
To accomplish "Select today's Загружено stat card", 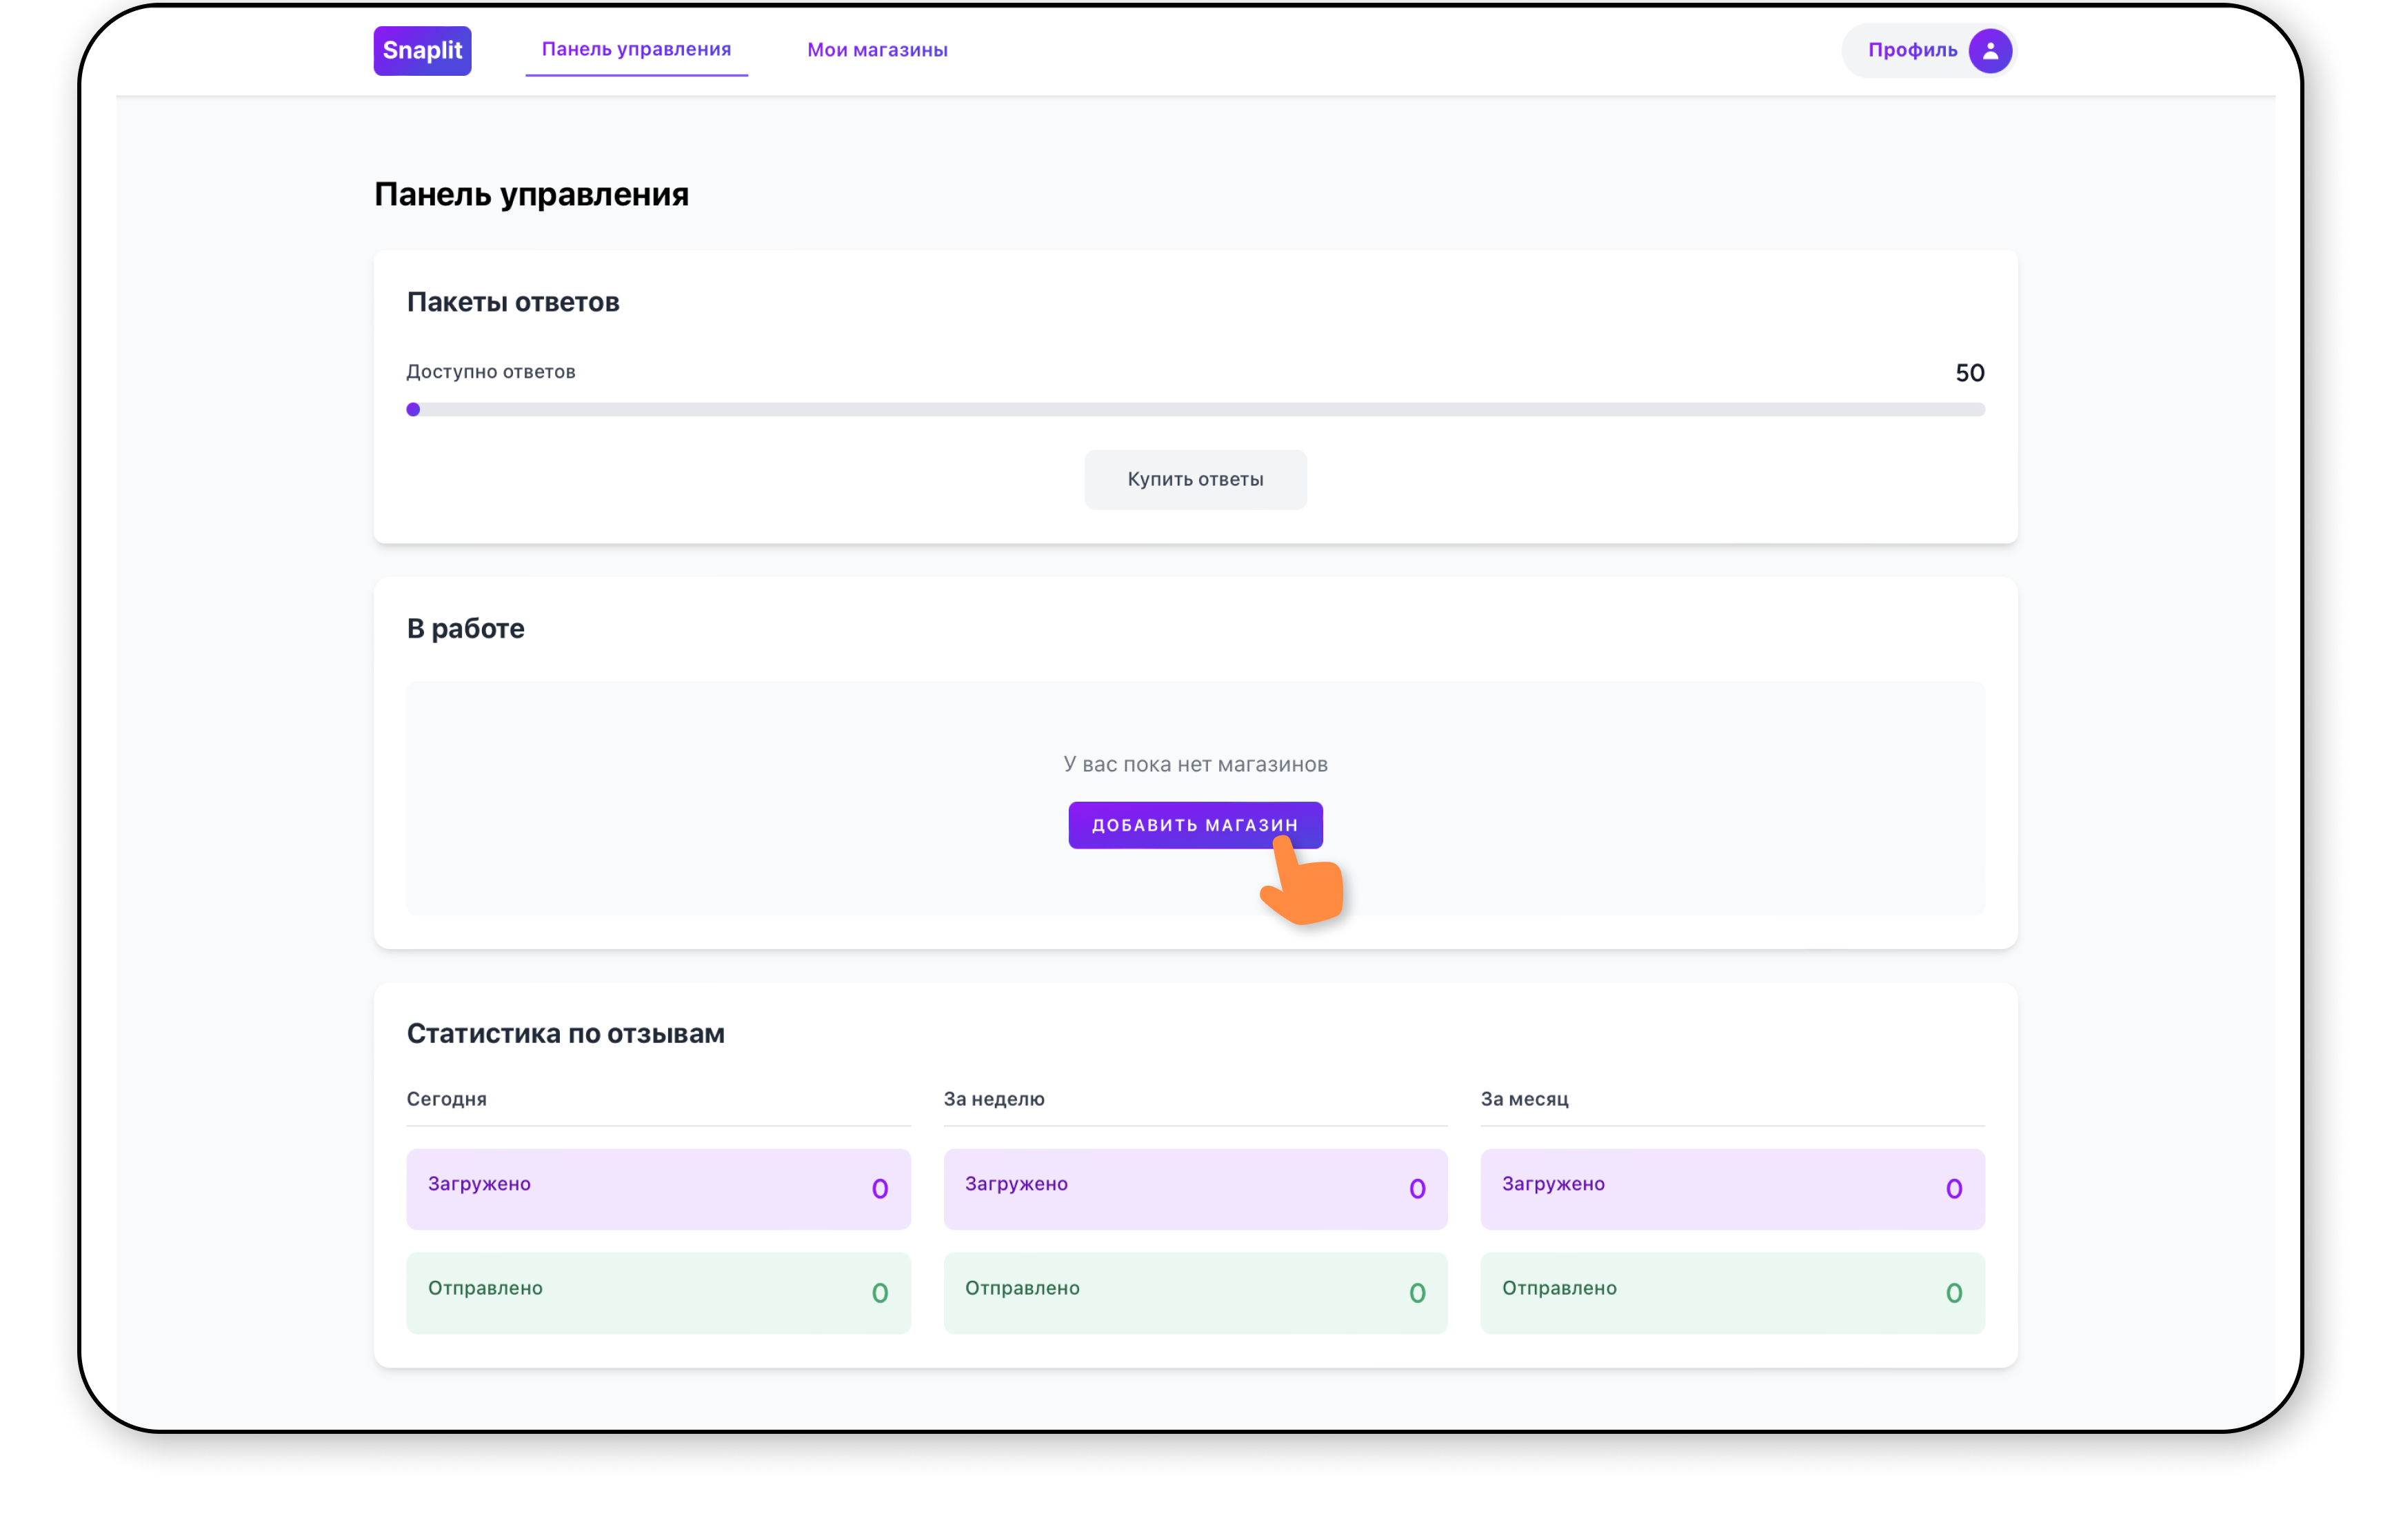I will (x=658, y=1188).
